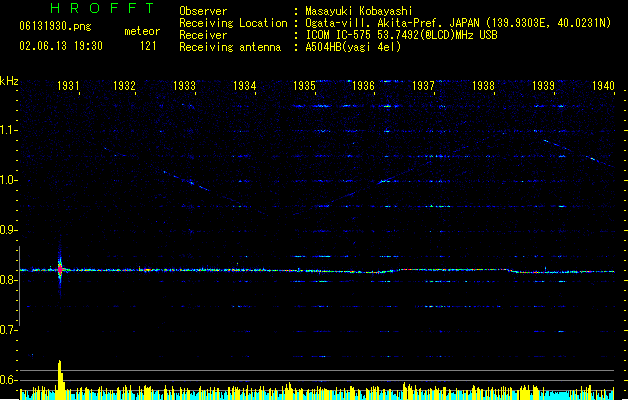This screenshot has height=400, width=629.
Task: Click the 0.8 frequency axis label
Action: [9, 280]
